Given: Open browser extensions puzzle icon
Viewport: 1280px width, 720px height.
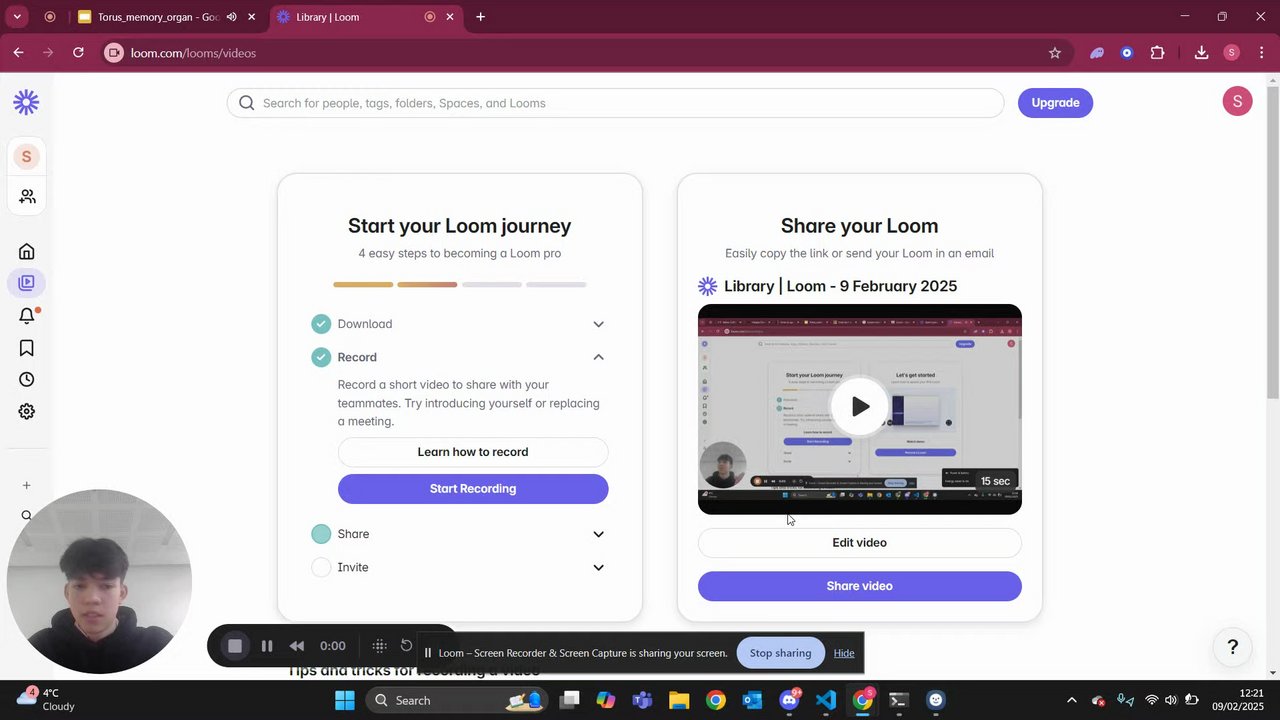Looking at the screenshot, I should pos(1157,53).
